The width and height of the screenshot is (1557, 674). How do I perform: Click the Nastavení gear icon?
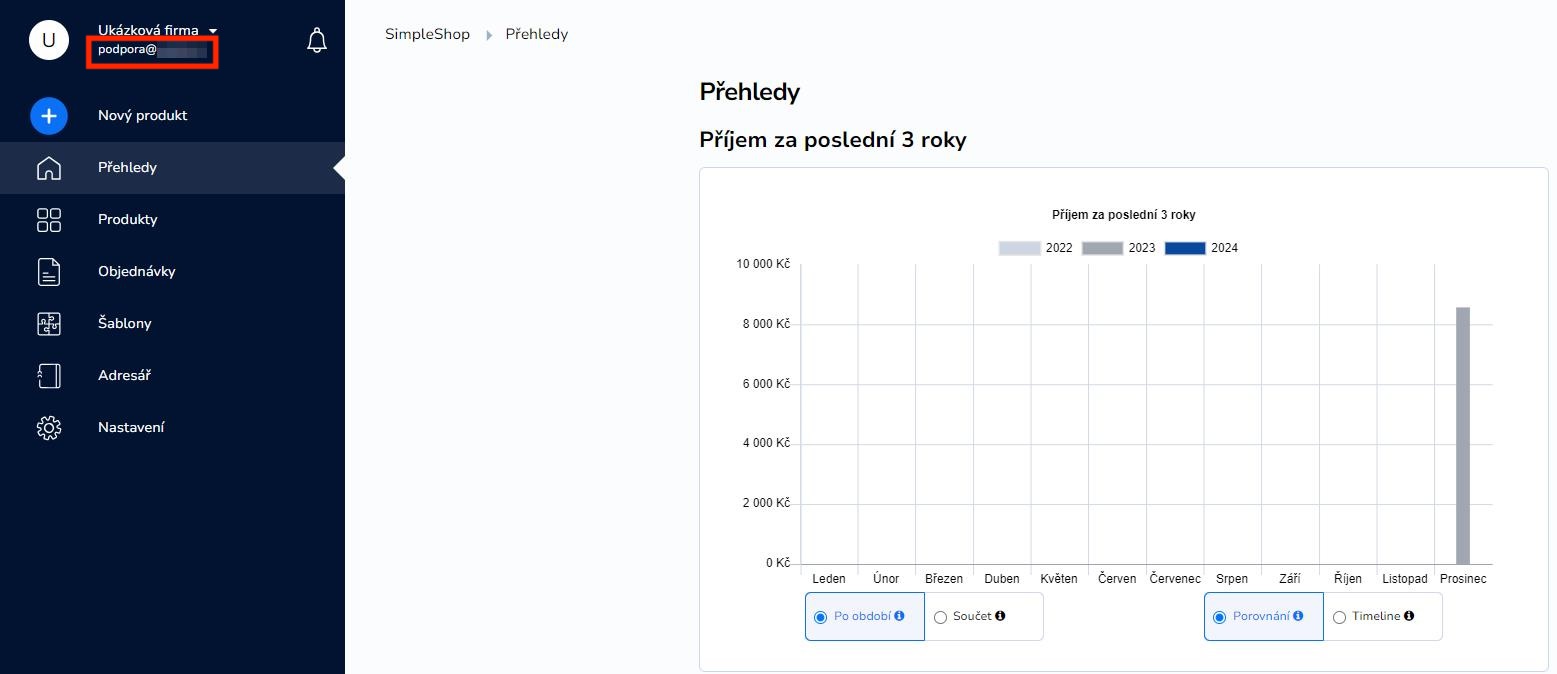click(48, 428)
